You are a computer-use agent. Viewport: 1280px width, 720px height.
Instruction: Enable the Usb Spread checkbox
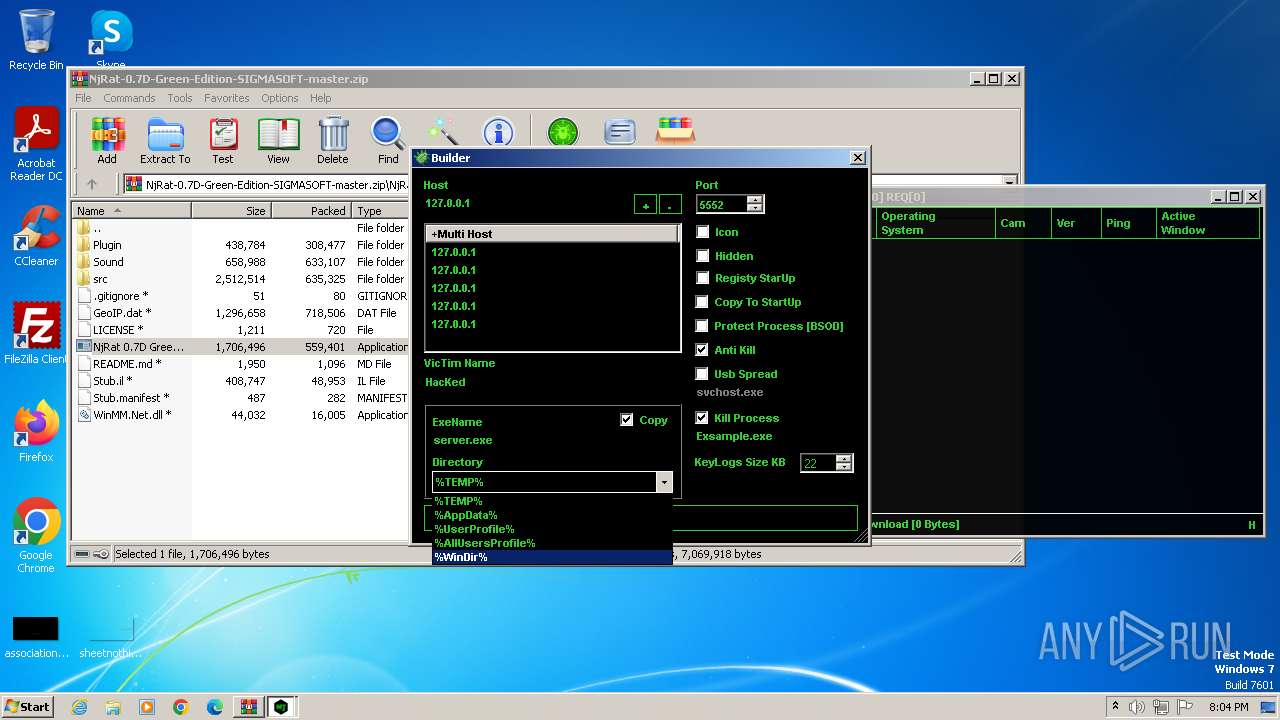tap(703, 374)
